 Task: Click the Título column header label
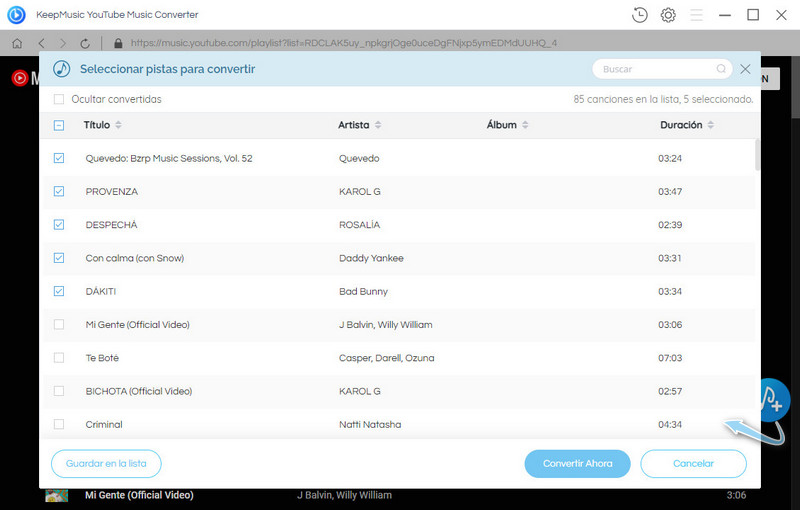pos(97,125)
